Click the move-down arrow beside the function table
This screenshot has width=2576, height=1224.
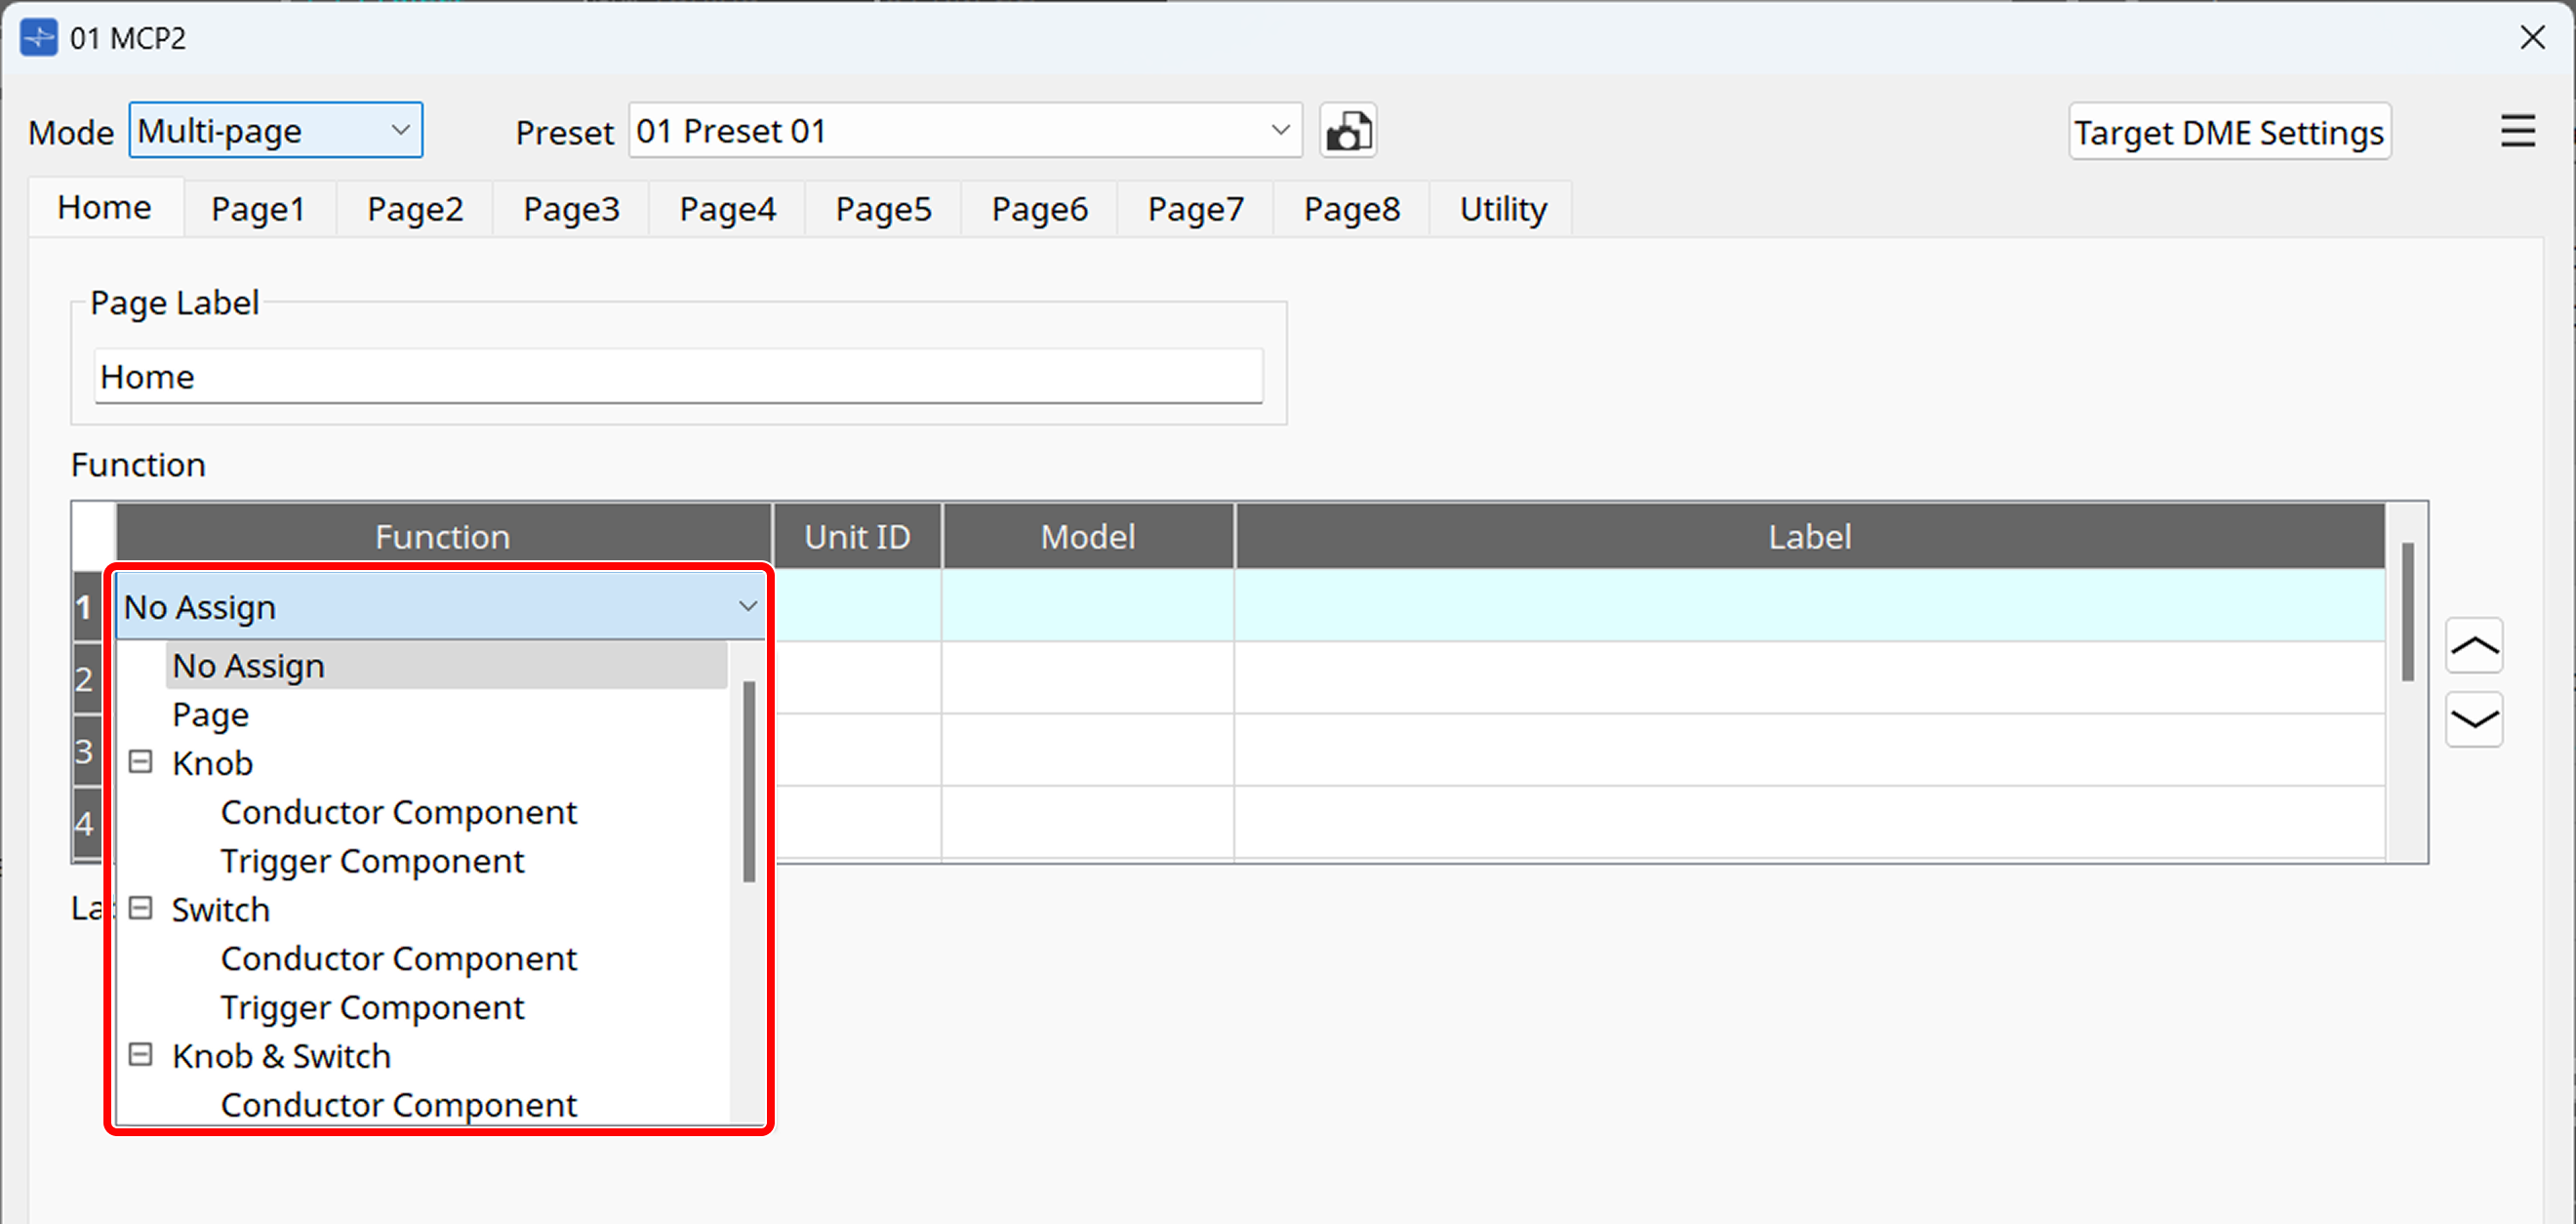2474,720
